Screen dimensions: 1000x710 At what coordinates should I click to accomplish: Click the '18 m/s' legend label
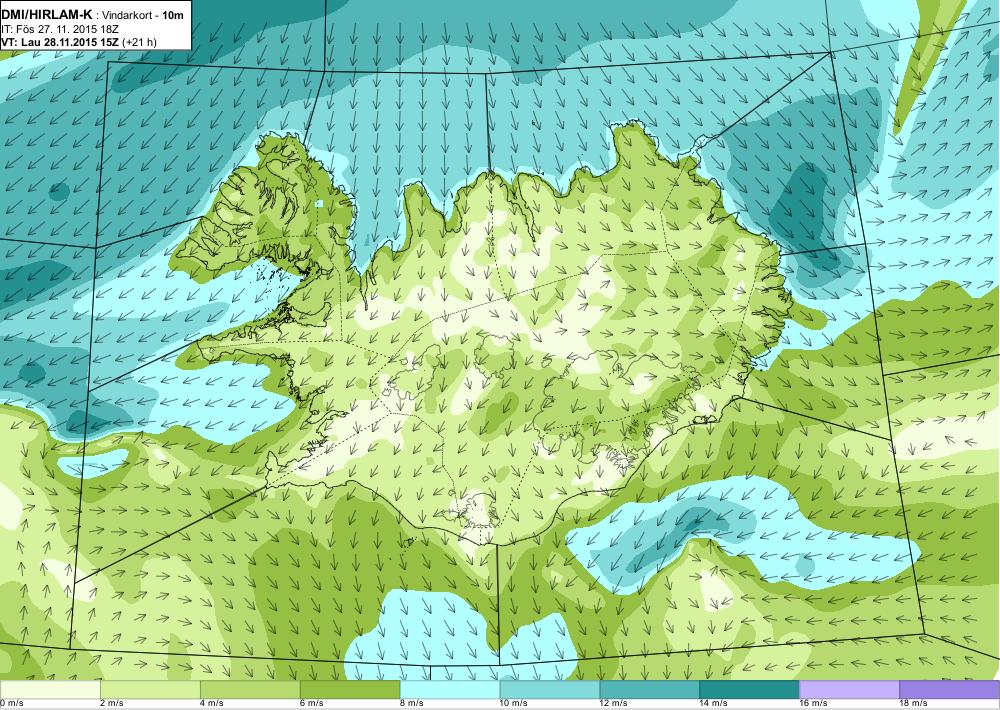click(x=913, y=704)
